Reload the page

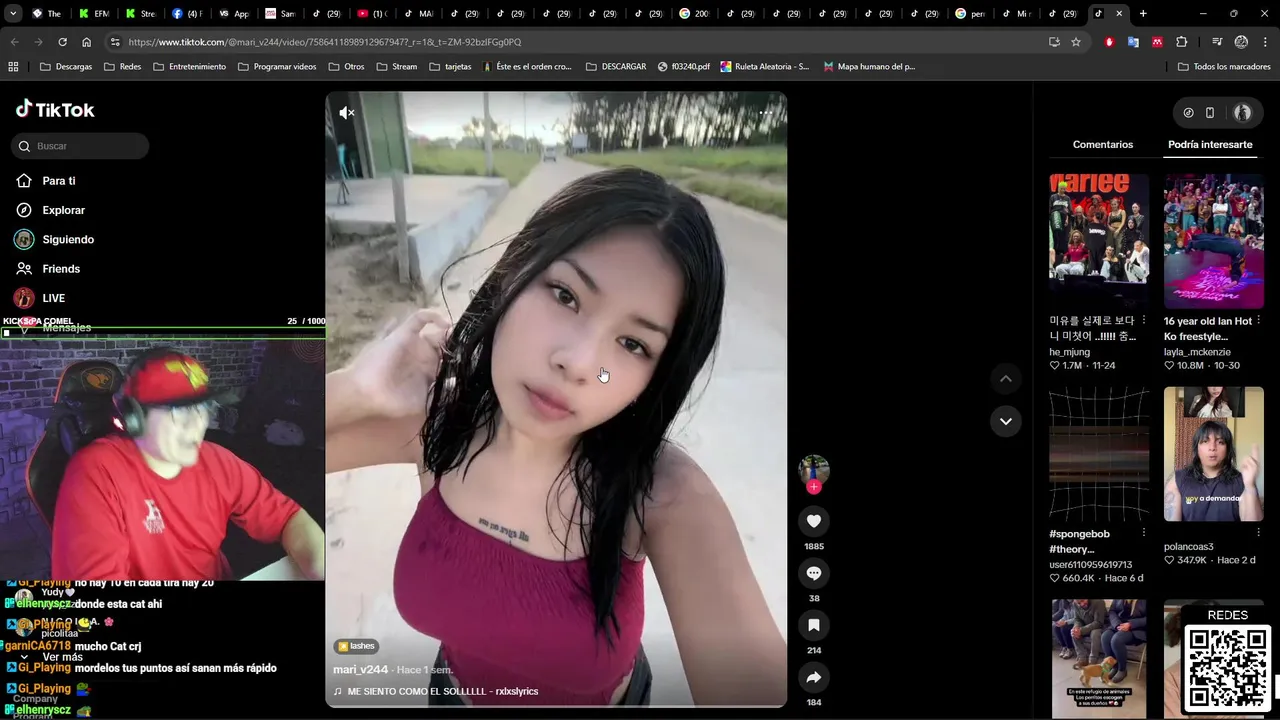pyautogui.click(x=62, y=42)
